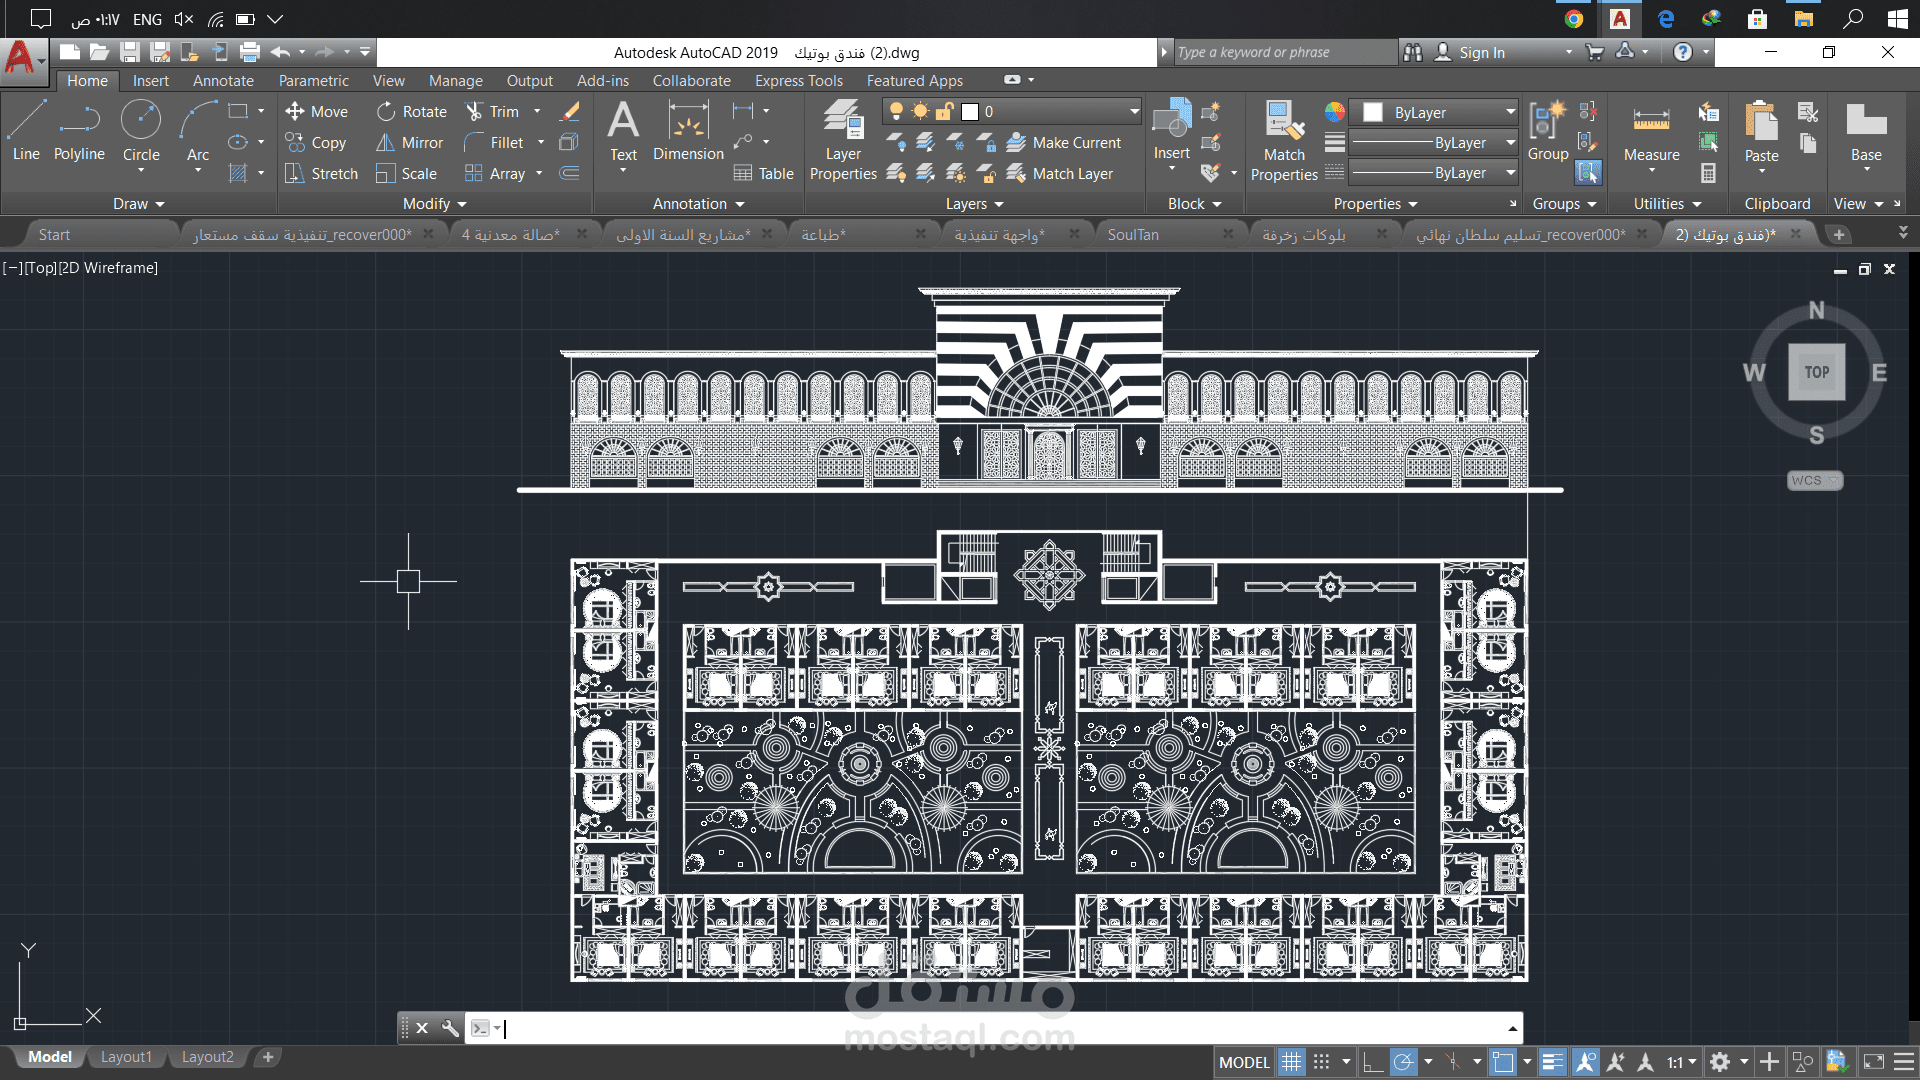
Task: Open the layer name dropdown
Action: tap(1134, 112)
